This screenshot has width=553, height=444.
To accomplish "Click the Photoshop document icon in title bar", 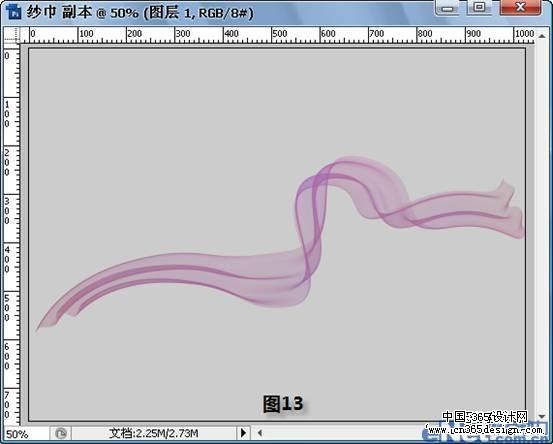I will click(x=13, y=11).
